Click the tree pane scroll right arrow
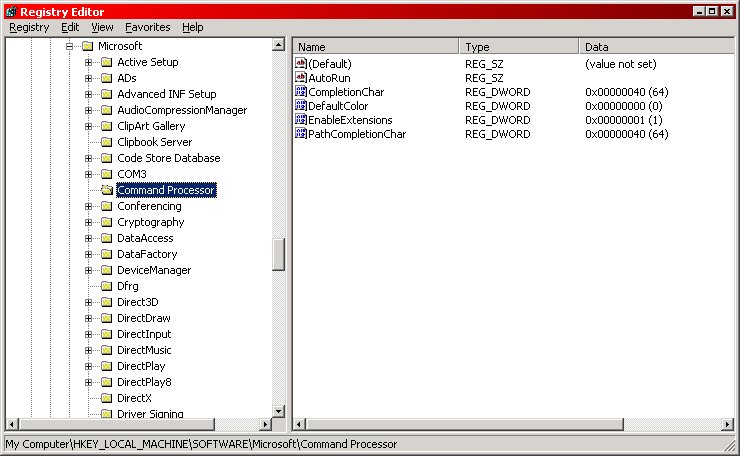 click(x=265, y=424)
